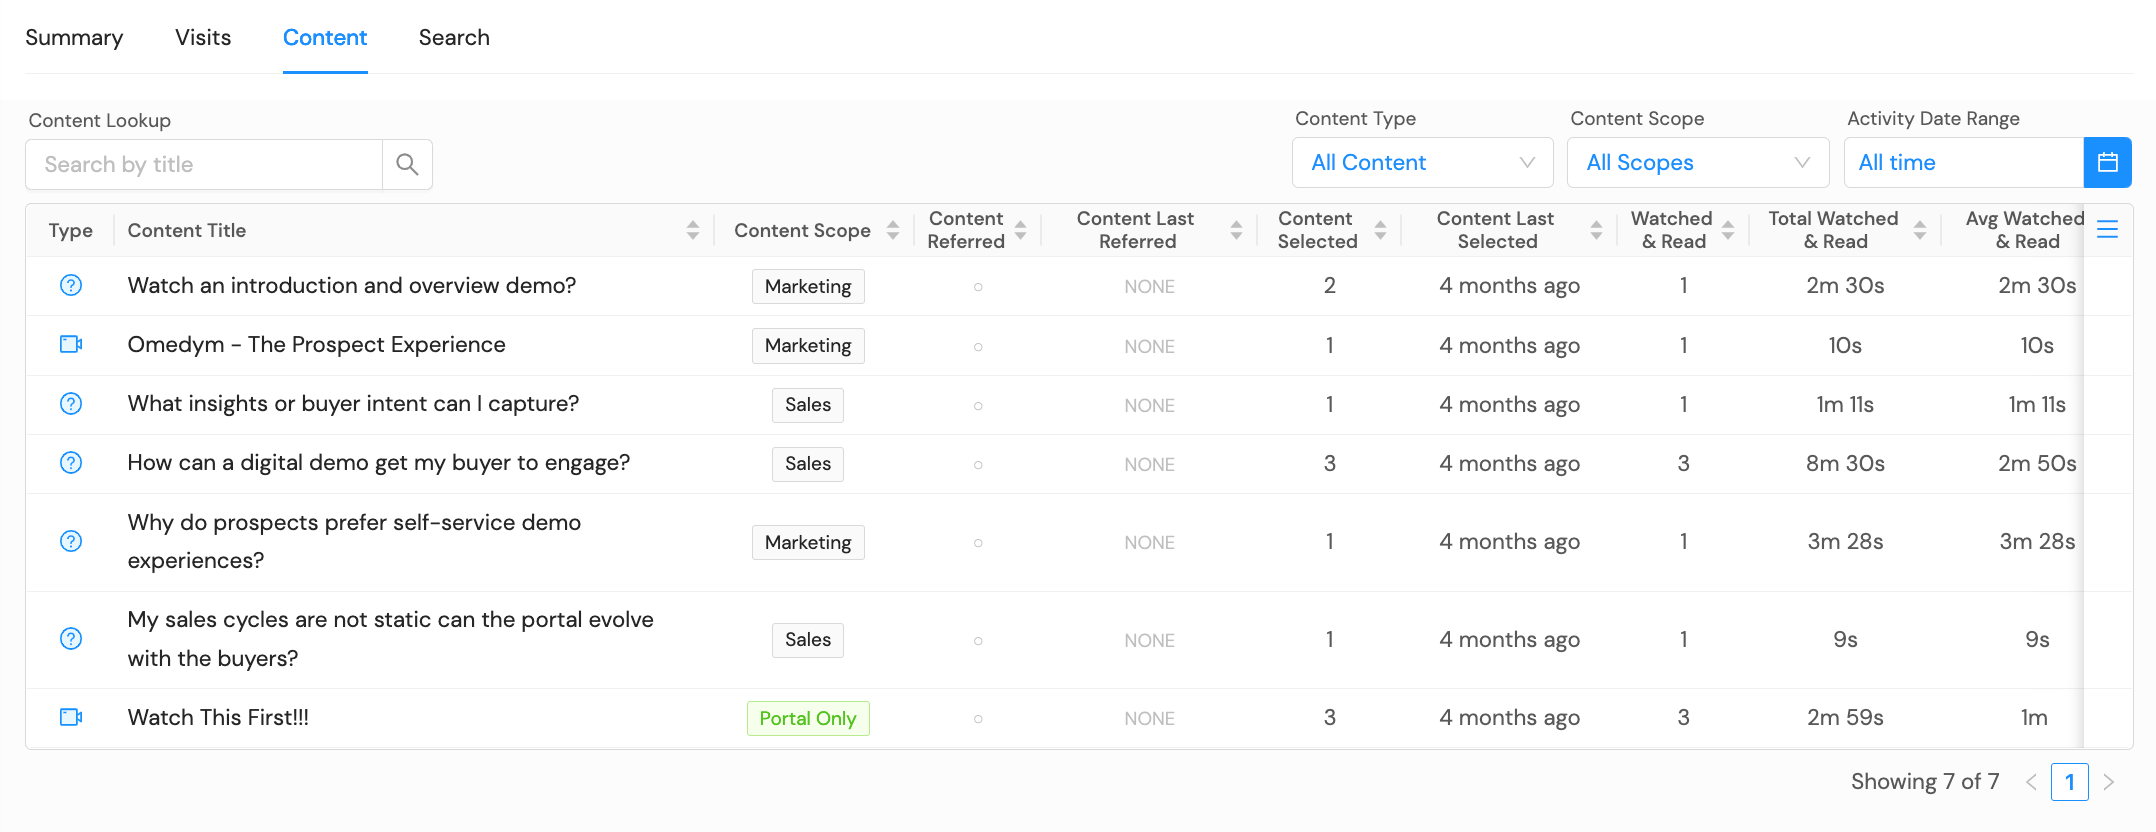Open the activity date calendar picker

2107,162
